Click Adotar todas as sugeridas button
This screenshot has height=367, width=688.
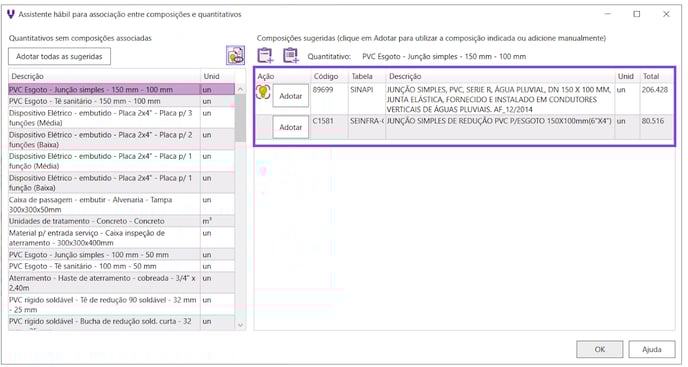pos(59,56)
